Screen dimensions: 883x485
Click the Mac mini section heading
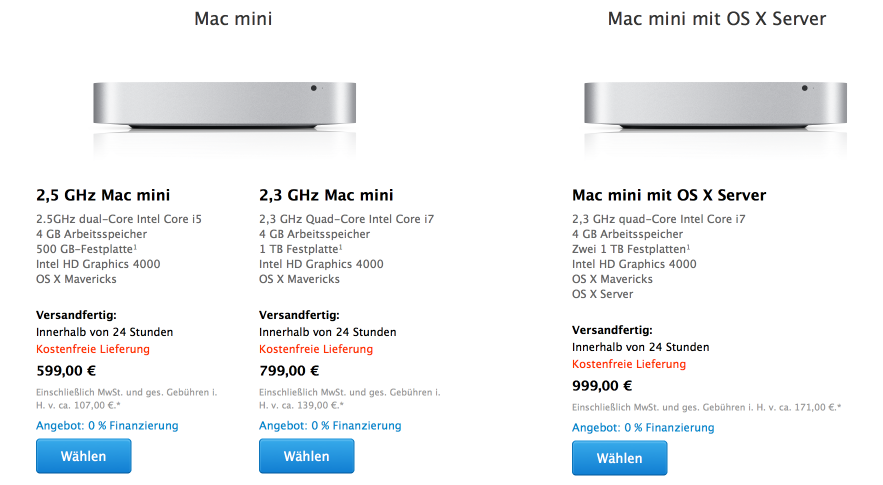[x=233, y=19]
